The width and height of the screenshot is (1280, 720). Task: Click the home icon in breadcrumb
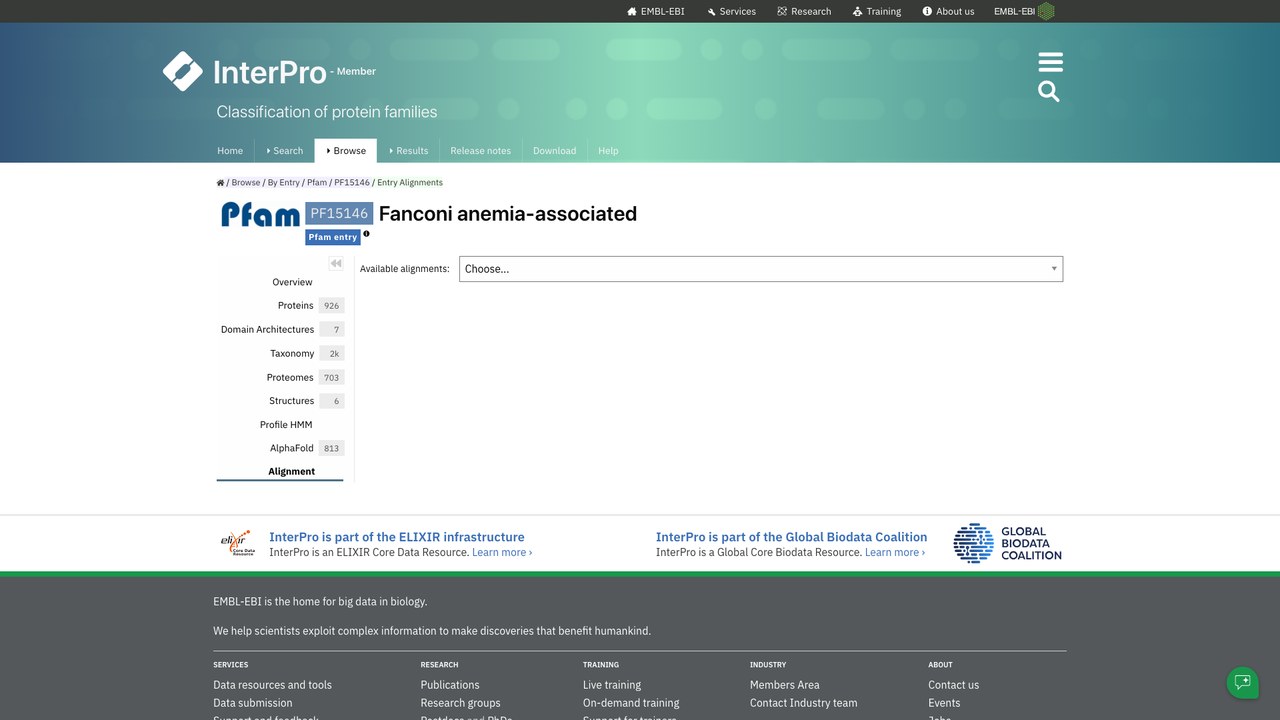(x=220, y=182)
